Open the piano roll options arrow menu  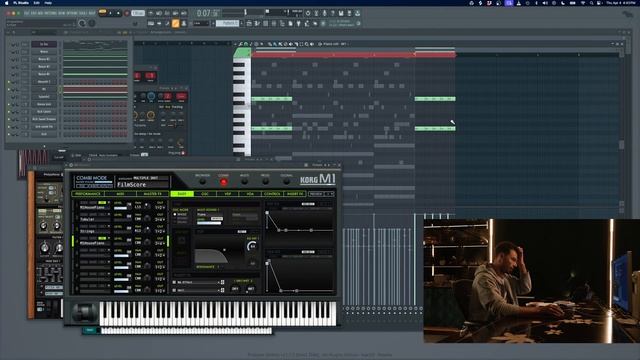click(x=236, y=44)
